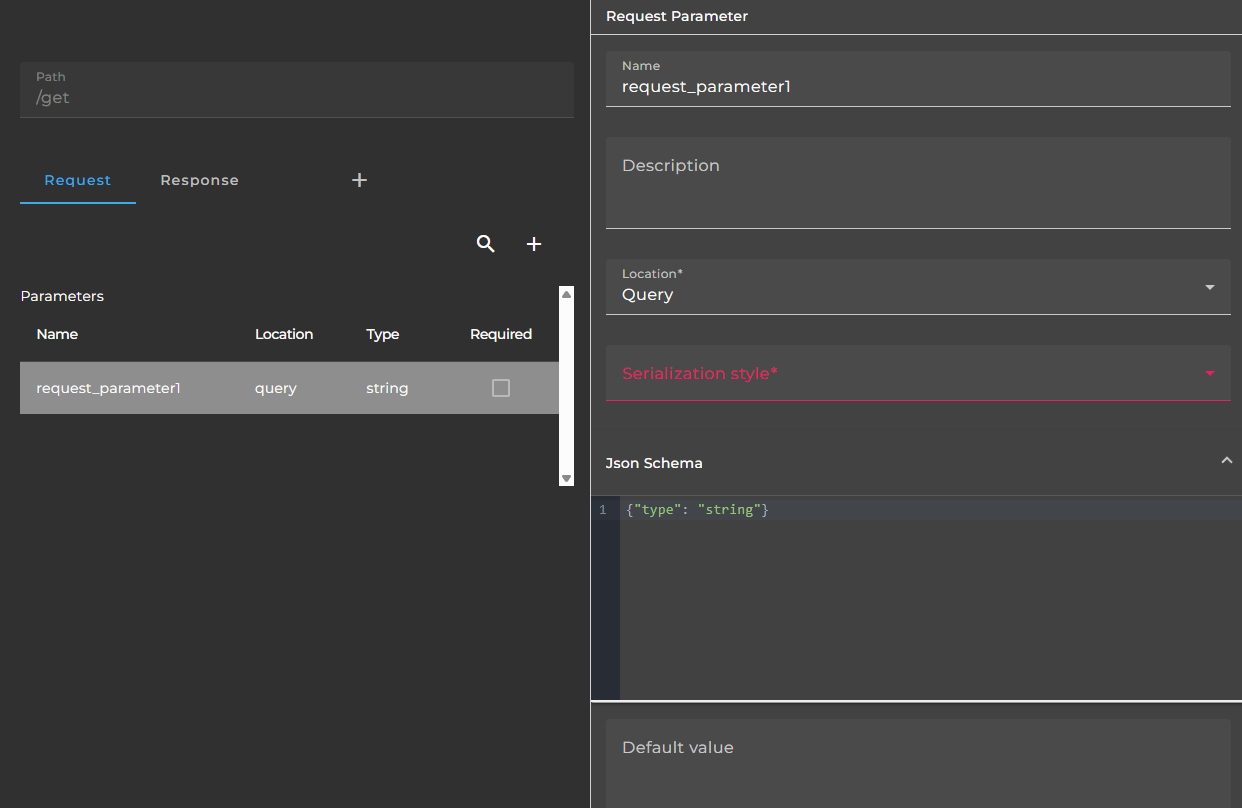Click the JSON code line {"type": "string"}
Viewport: 1242px width, 808px height.
[x=697, y=510]
